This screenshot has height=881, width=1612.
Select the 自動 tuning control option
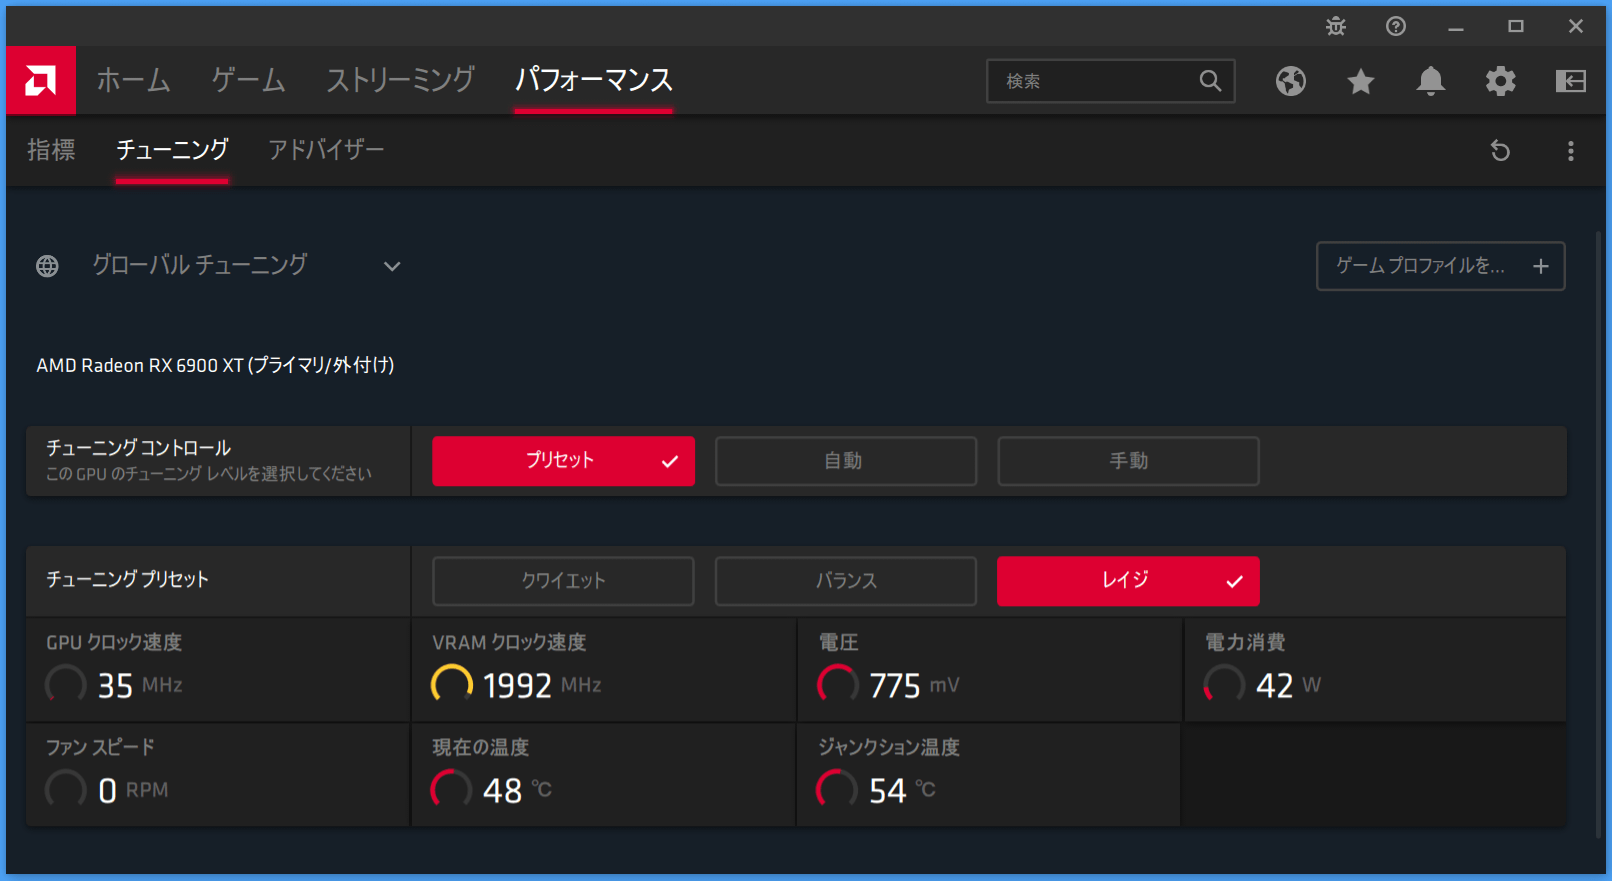coord(846,461)
